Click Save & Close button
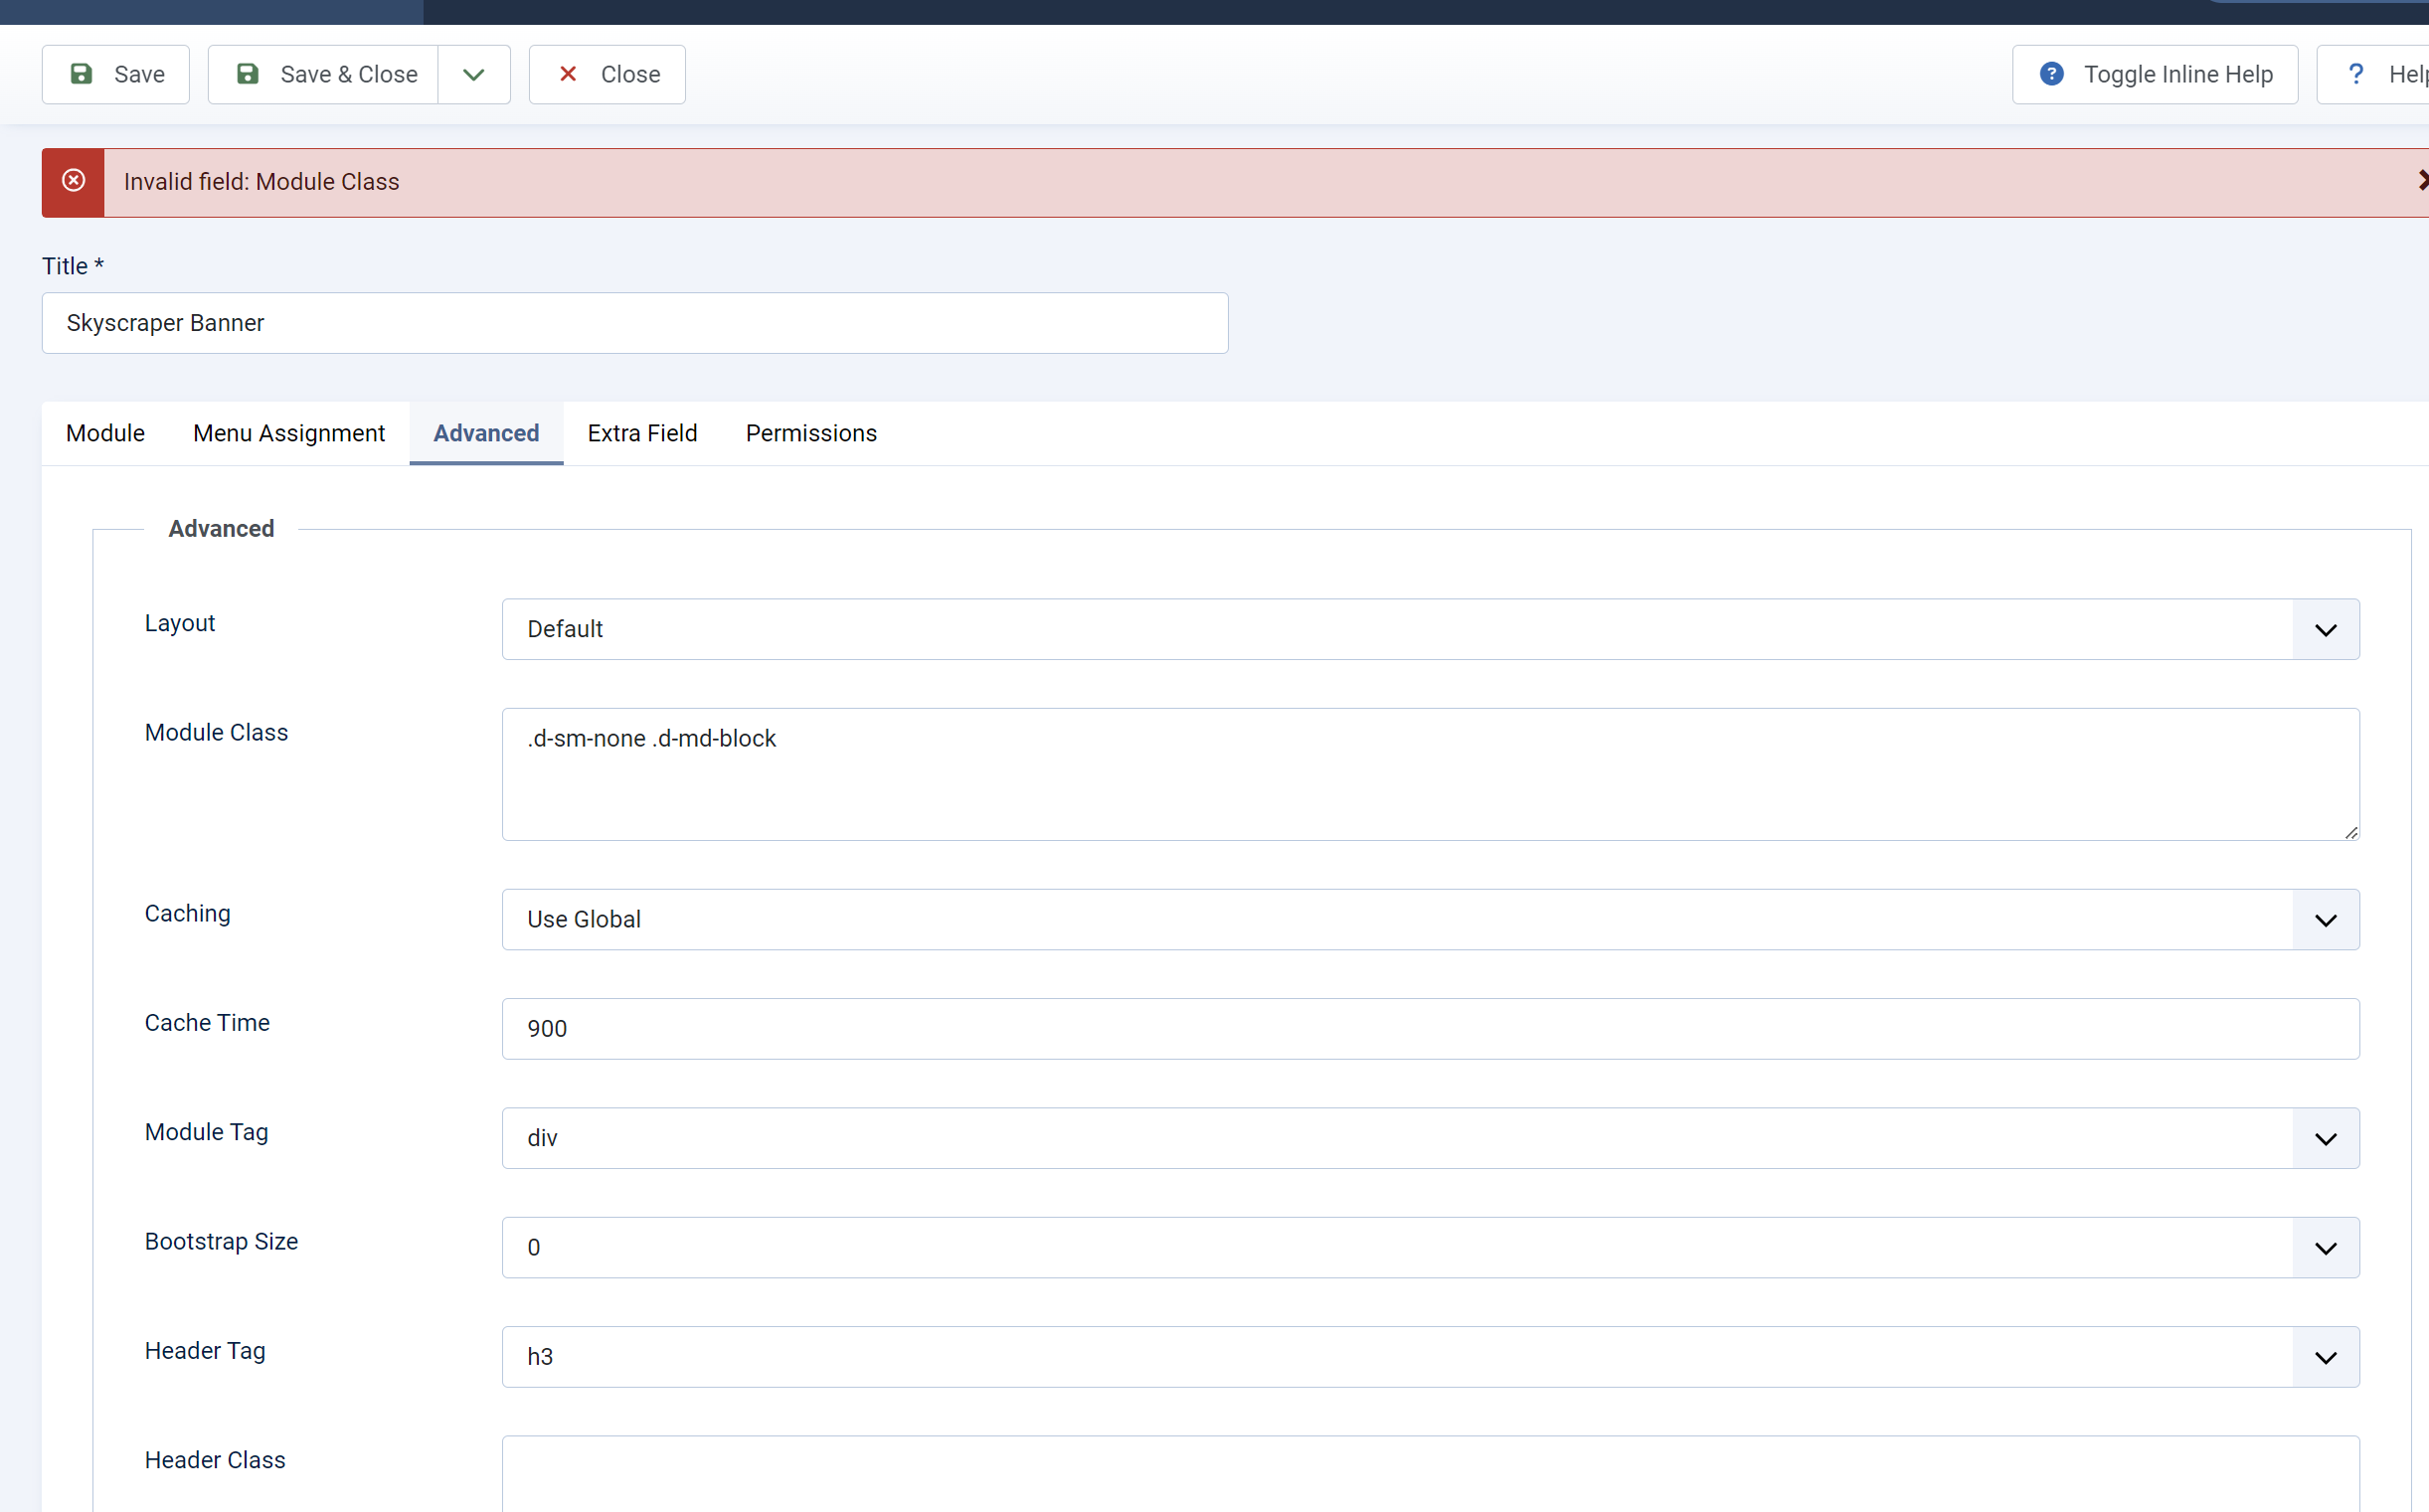 323,74
